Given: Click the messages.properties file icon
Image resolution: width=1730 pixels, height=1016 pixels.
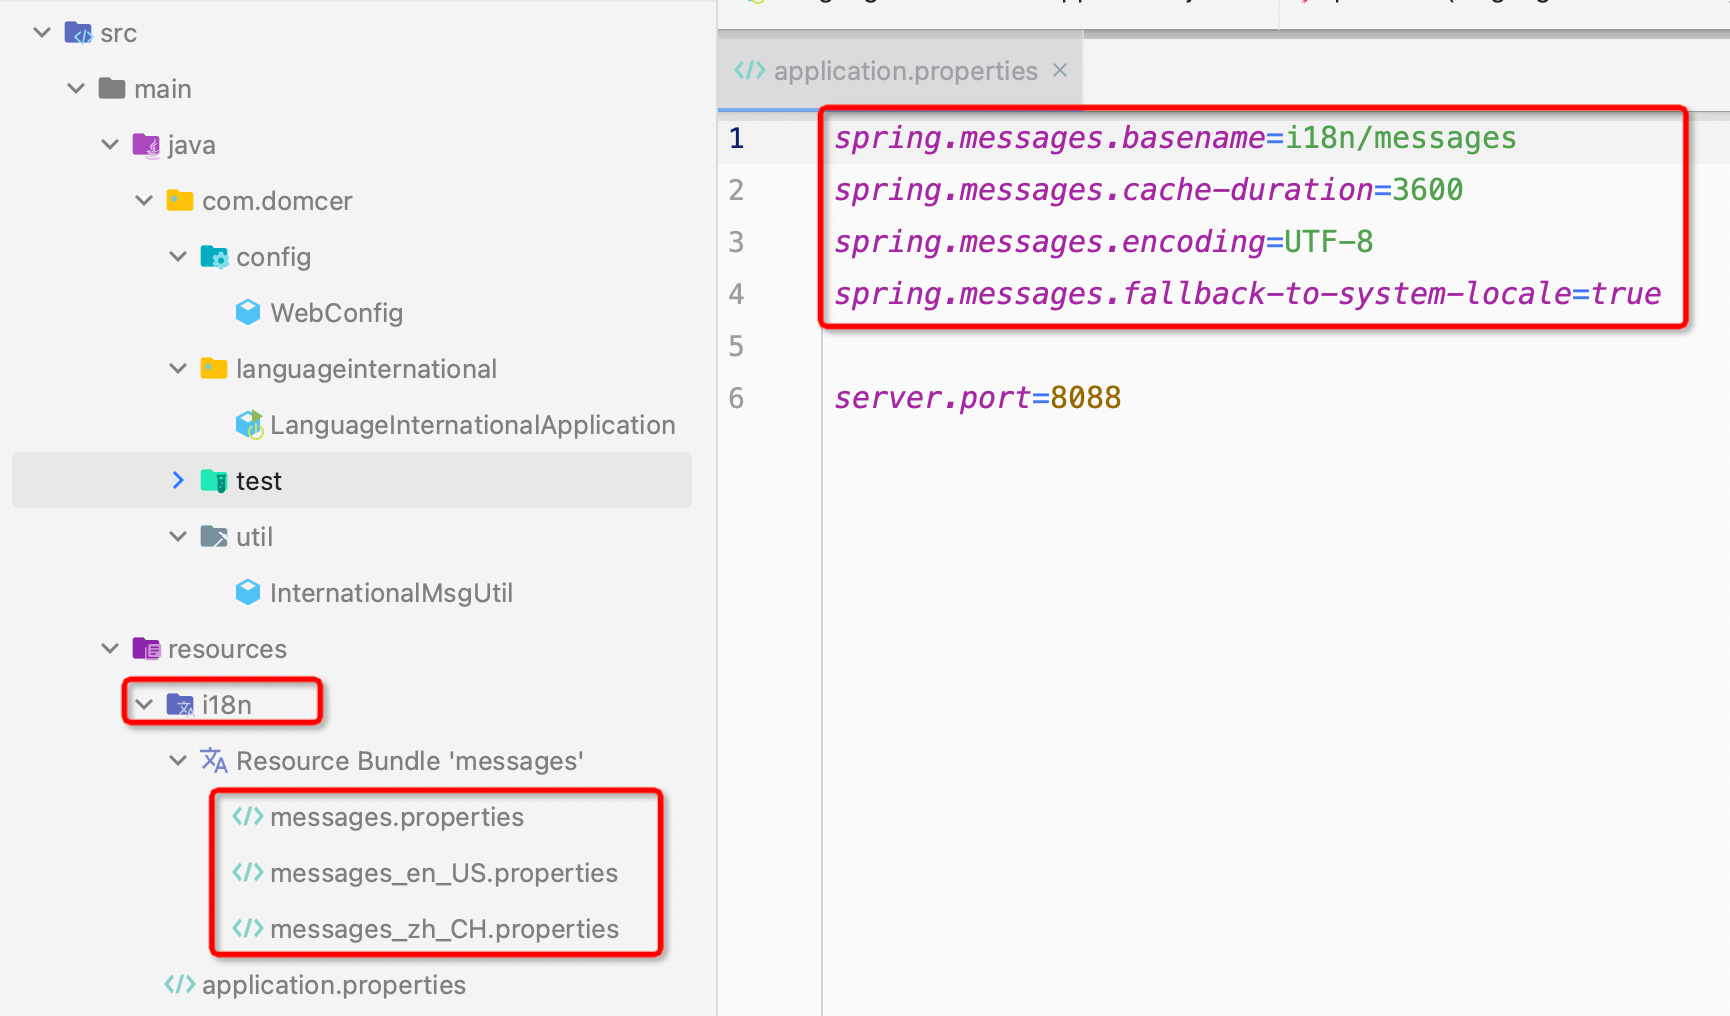Looking at the screenshot, I should click(x=248, y=817).
